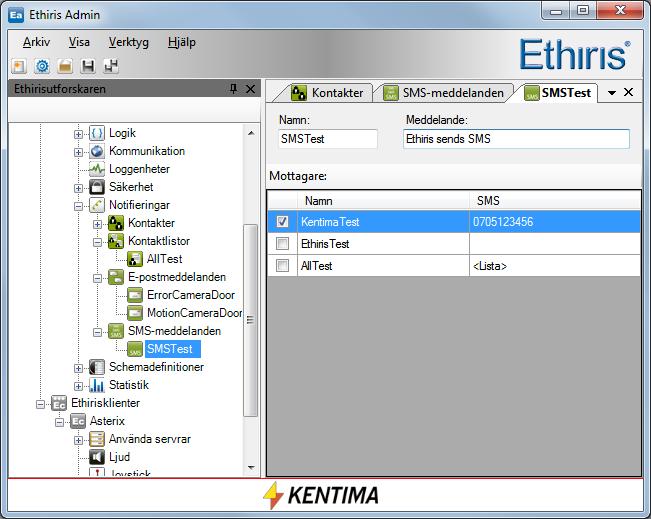Close the Ethirisutforskaren panel
The width and height of the screenshot is (651, 519).
pos(250,89)
